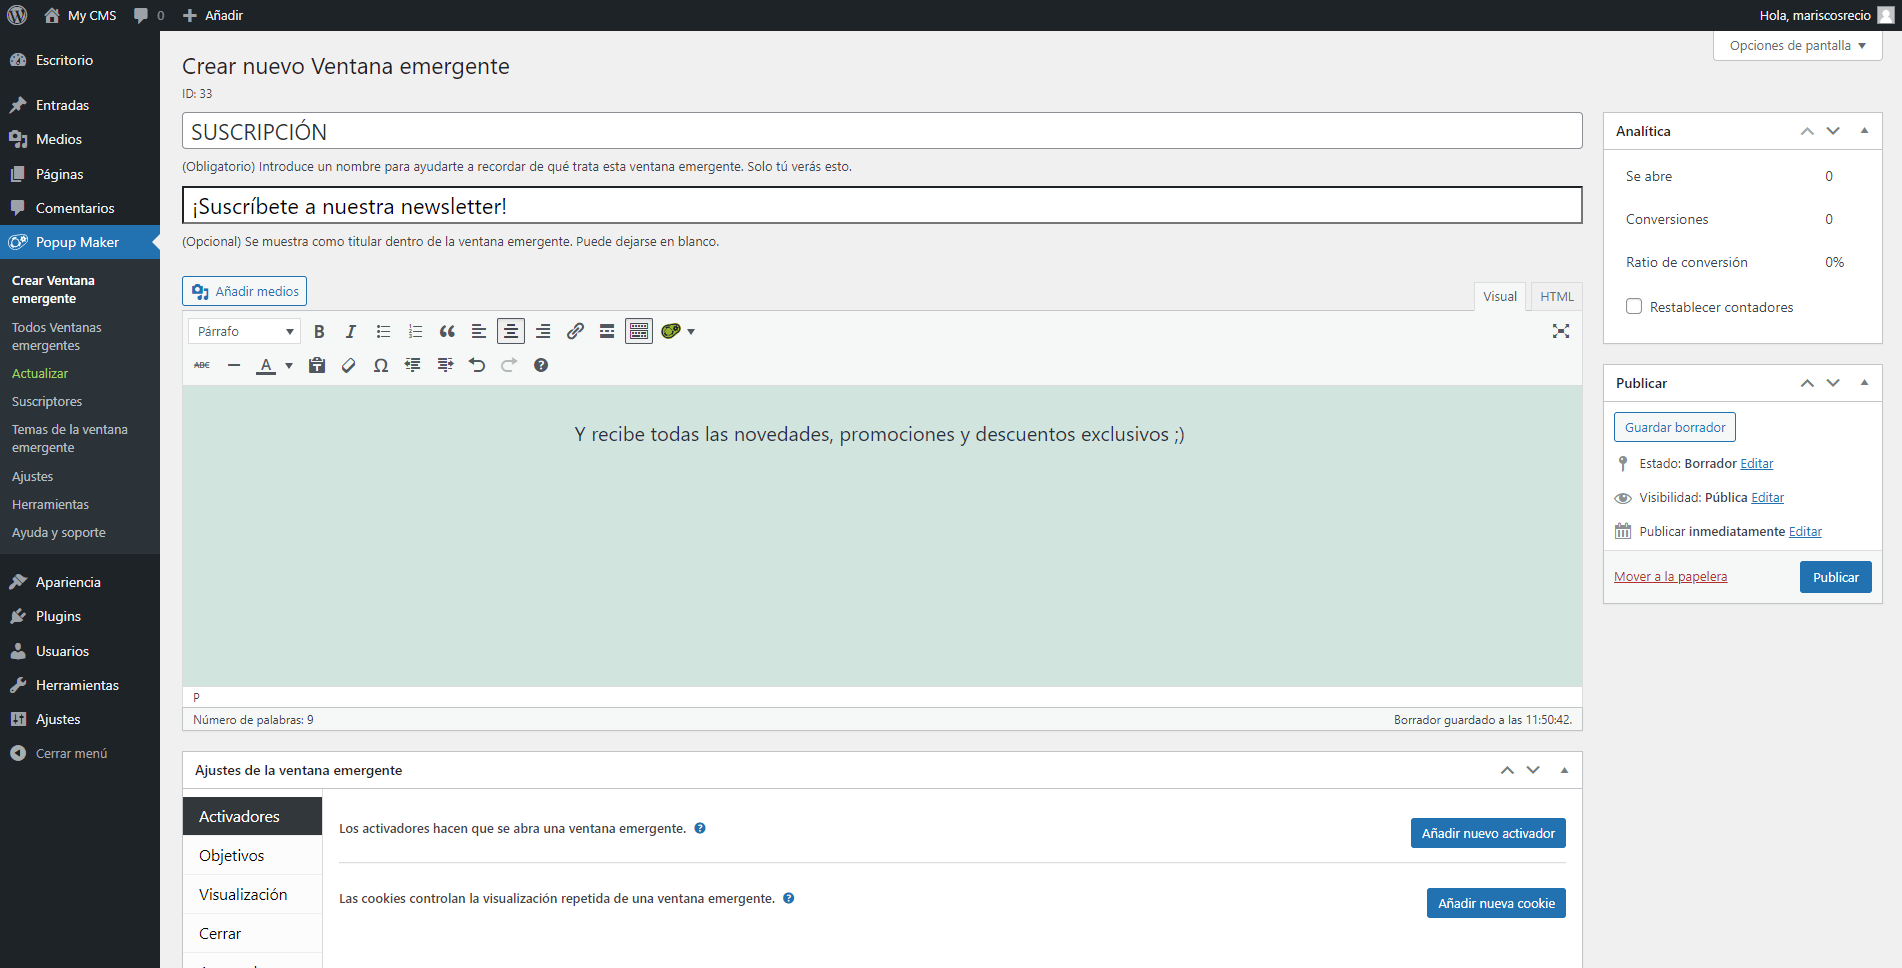Collapse the Analítica panel
The height and width of the screenshot is (968, 1902).
[1865, 131]
